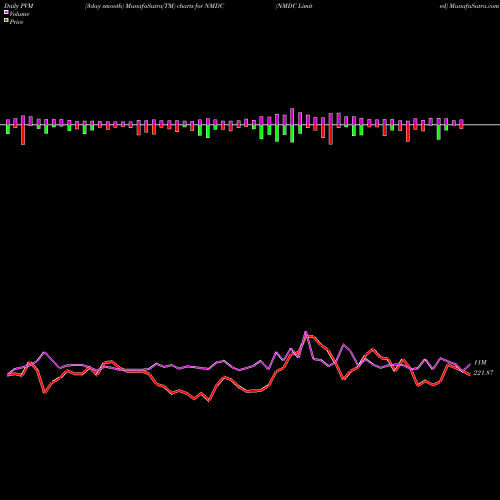Click the 221.87 price value label
Screen dimensions: 500x500
coord(483,373)
